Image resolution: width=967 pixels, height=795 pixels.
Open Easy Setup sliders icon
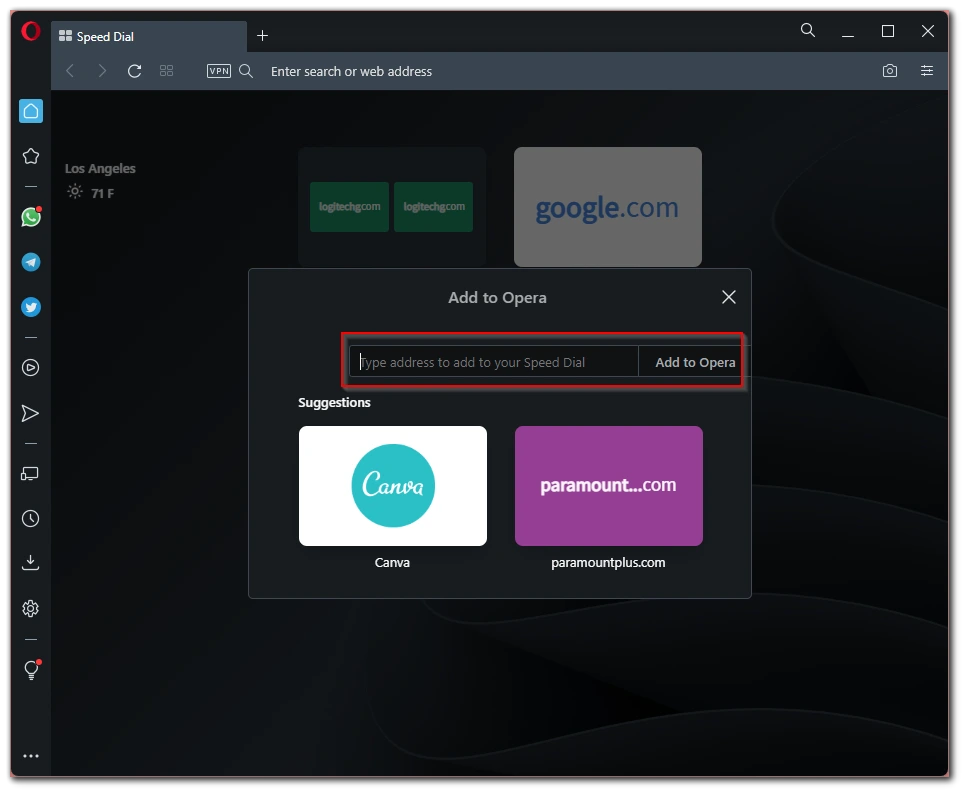click(x=927, y=71)
